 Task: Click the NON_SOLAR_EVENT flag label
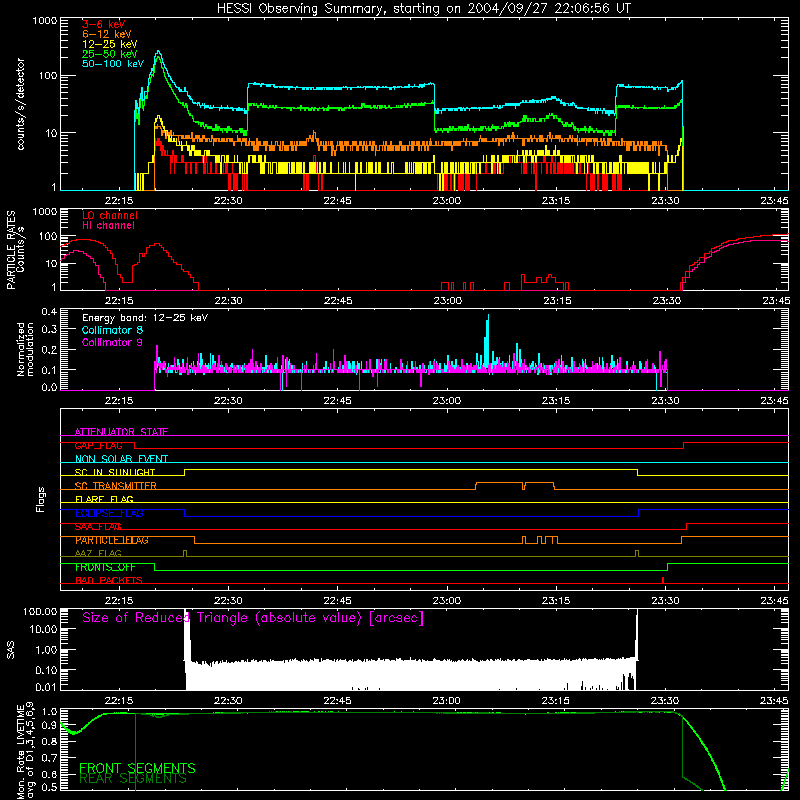coord(121,459)
